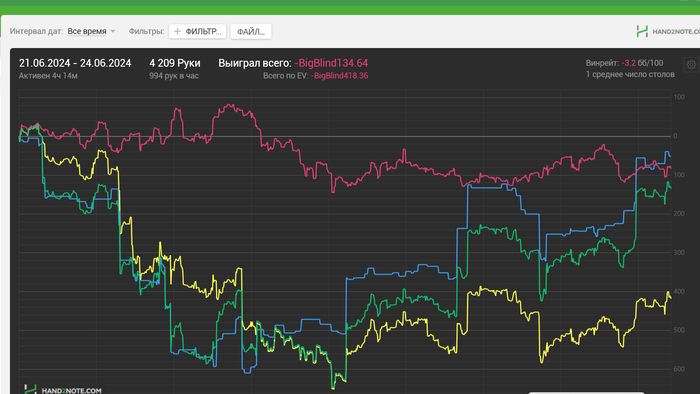Click the '+ ФИЛЬТР...' add filter button
This screenshot has width=700, height=394.
coord(197,31)
